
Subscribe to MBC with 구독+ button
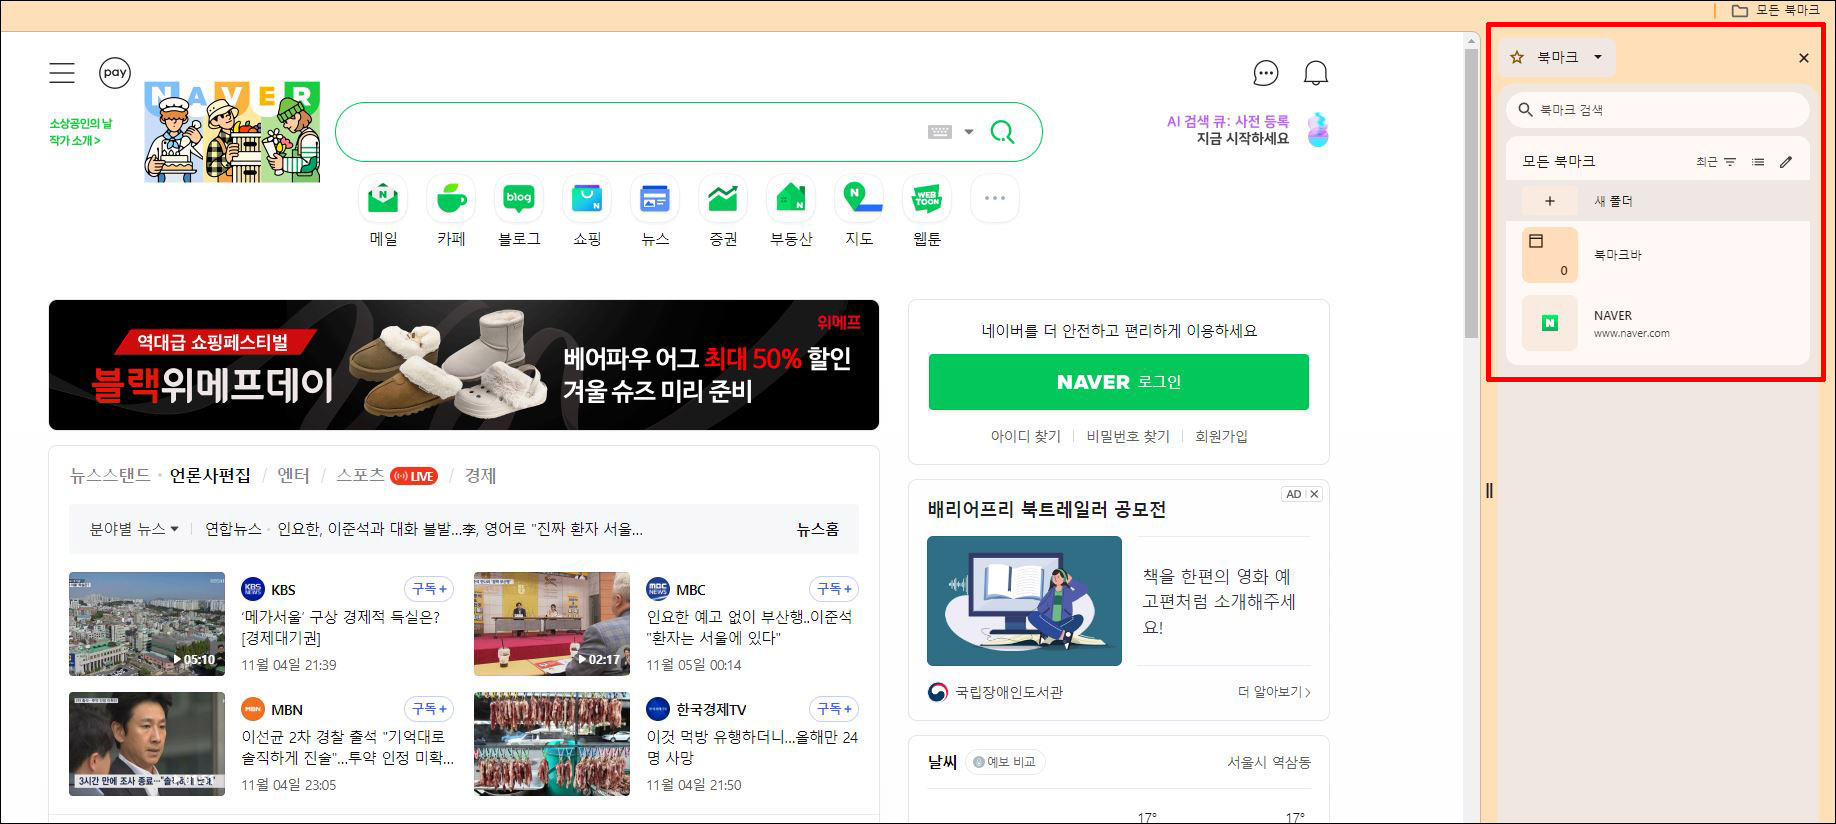click(833, 589)
